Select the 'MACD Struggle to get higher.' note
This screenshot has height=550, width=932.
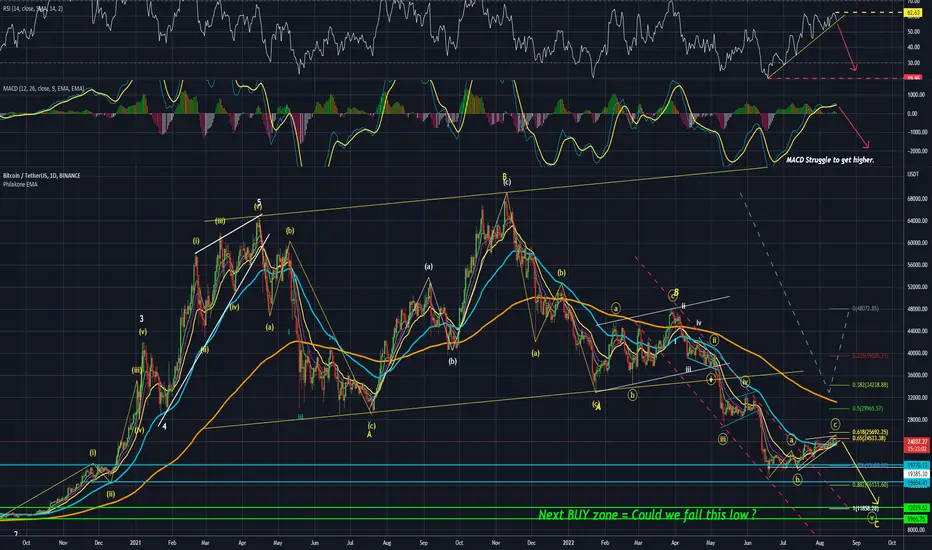(830, 160)
